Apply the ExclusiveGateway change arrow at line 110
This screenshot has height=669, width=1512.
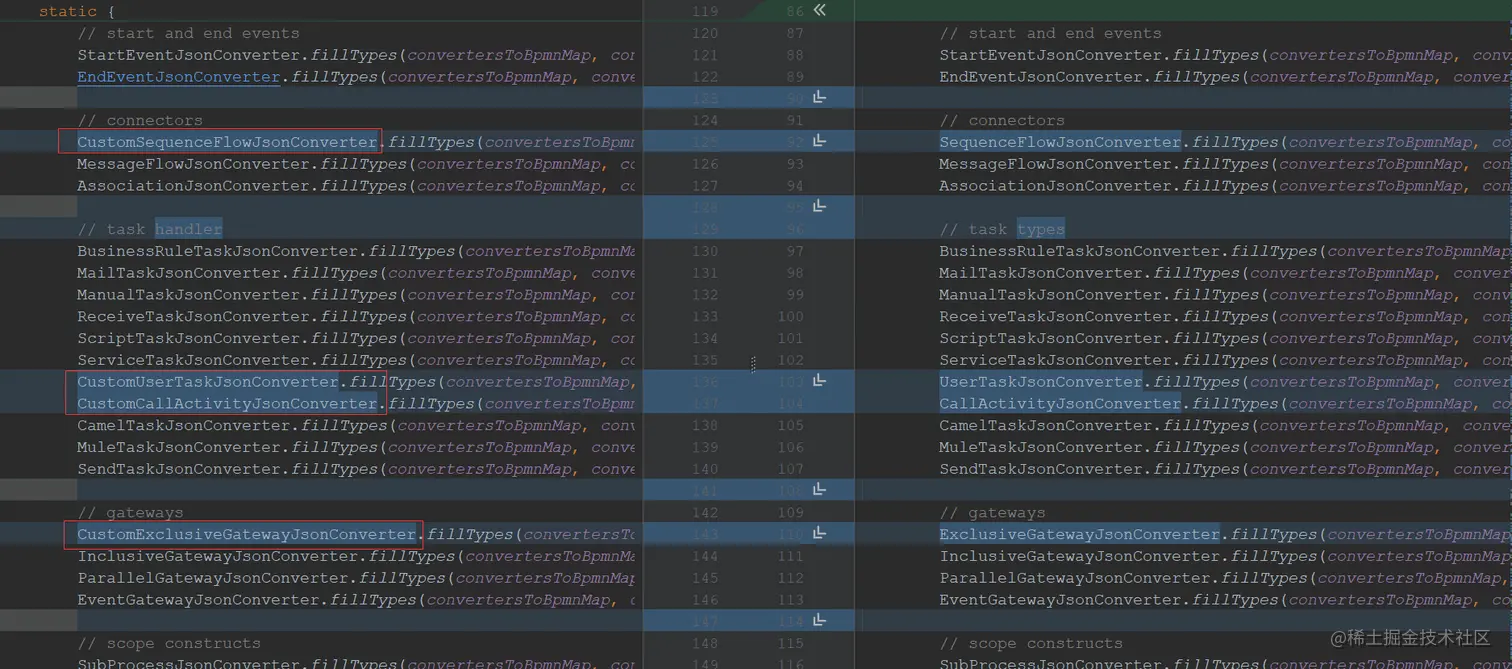tap(819, 534)
